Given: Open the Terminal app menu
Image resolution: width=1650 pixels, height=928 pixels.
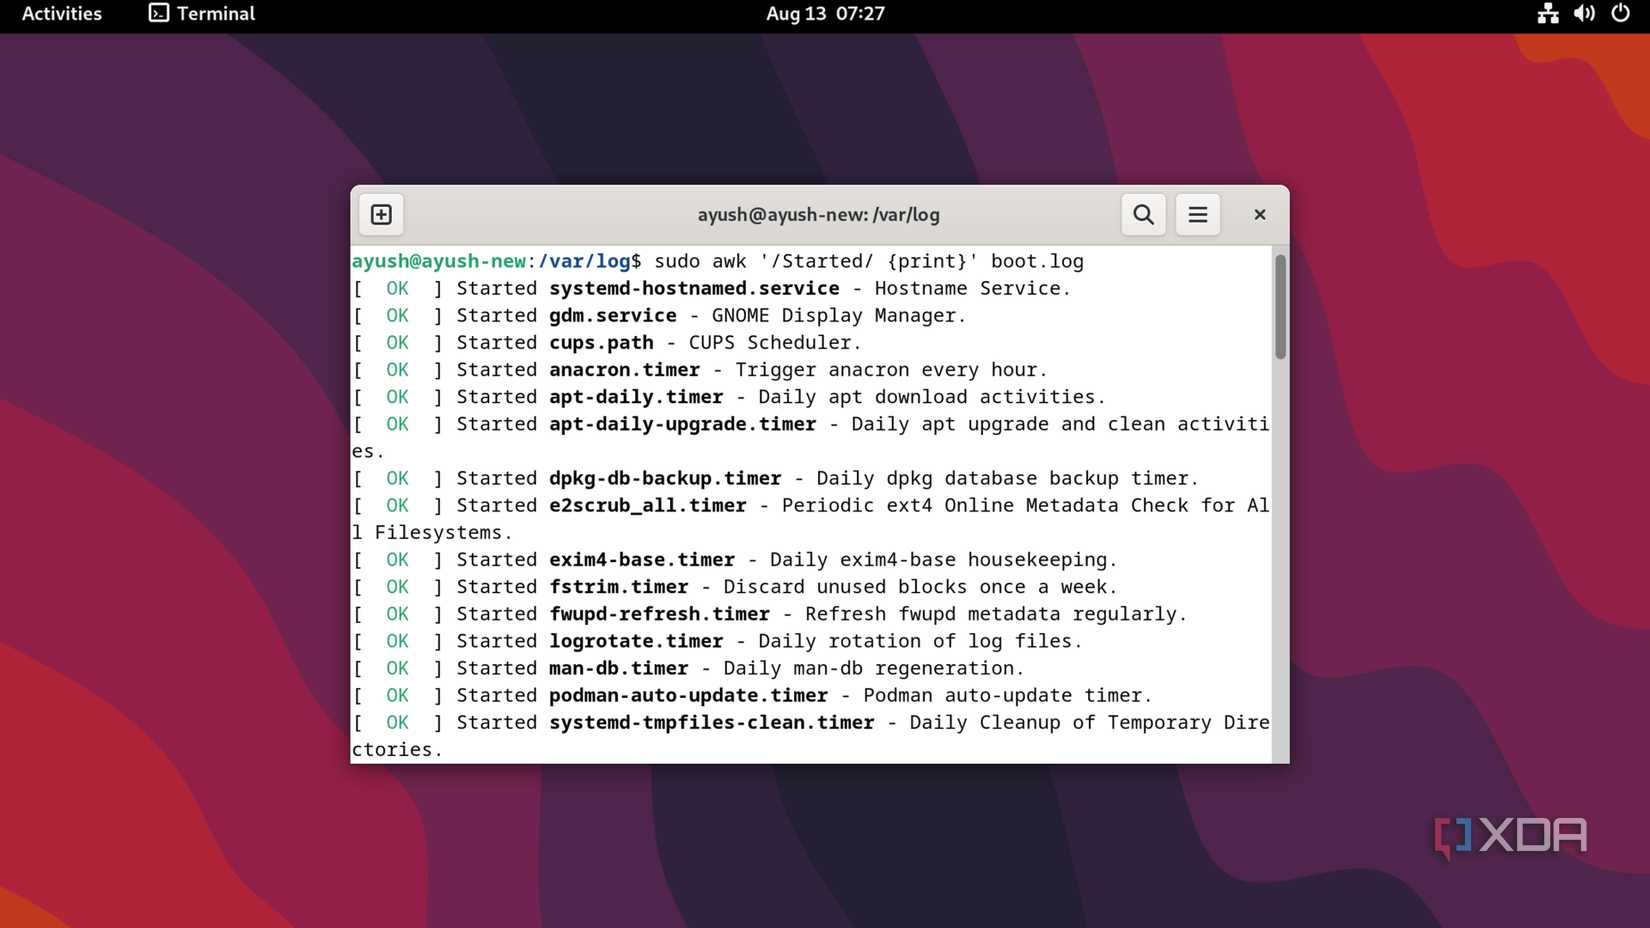Looking at the screenshot, I should (x=199, y=14).
